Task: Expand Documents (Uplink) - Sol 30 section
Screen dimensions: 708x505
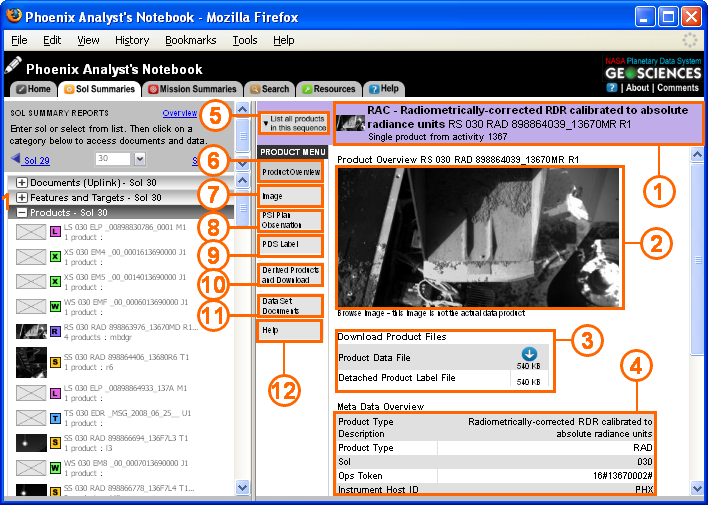Action: coord(22,183)
